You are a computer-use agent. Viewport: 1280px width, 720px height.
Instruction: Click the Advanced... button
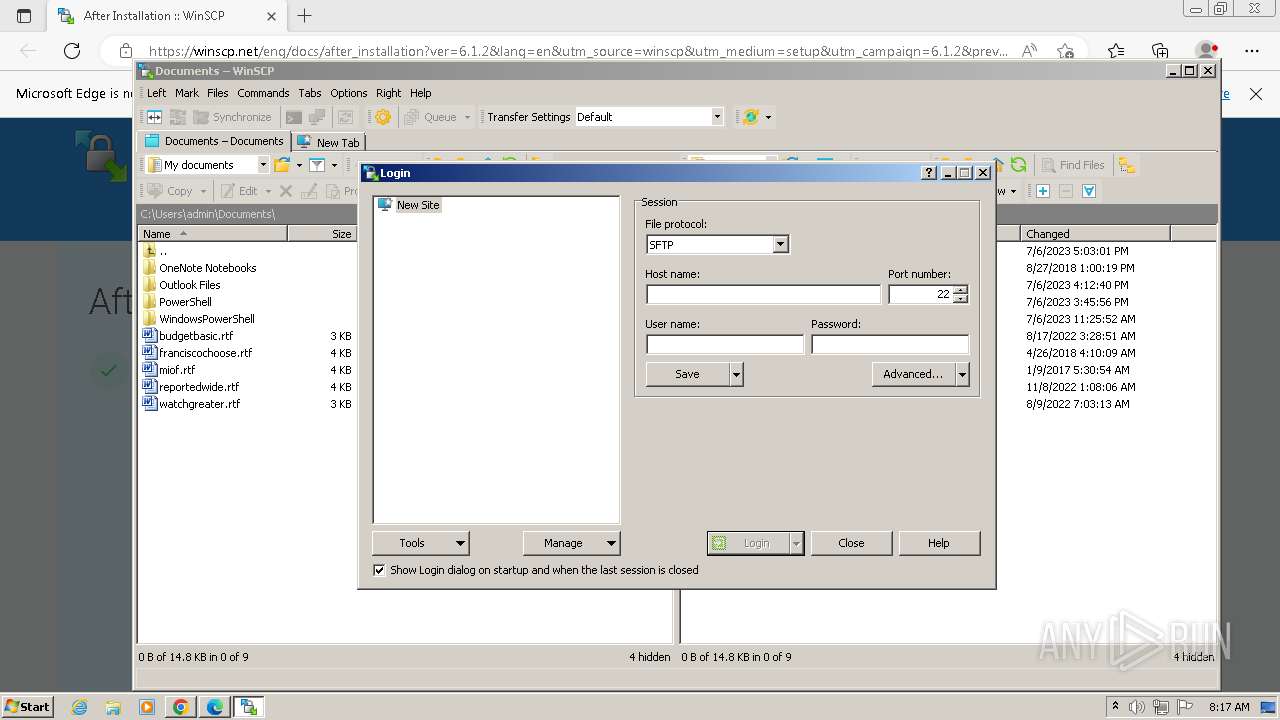pos(913,374)
